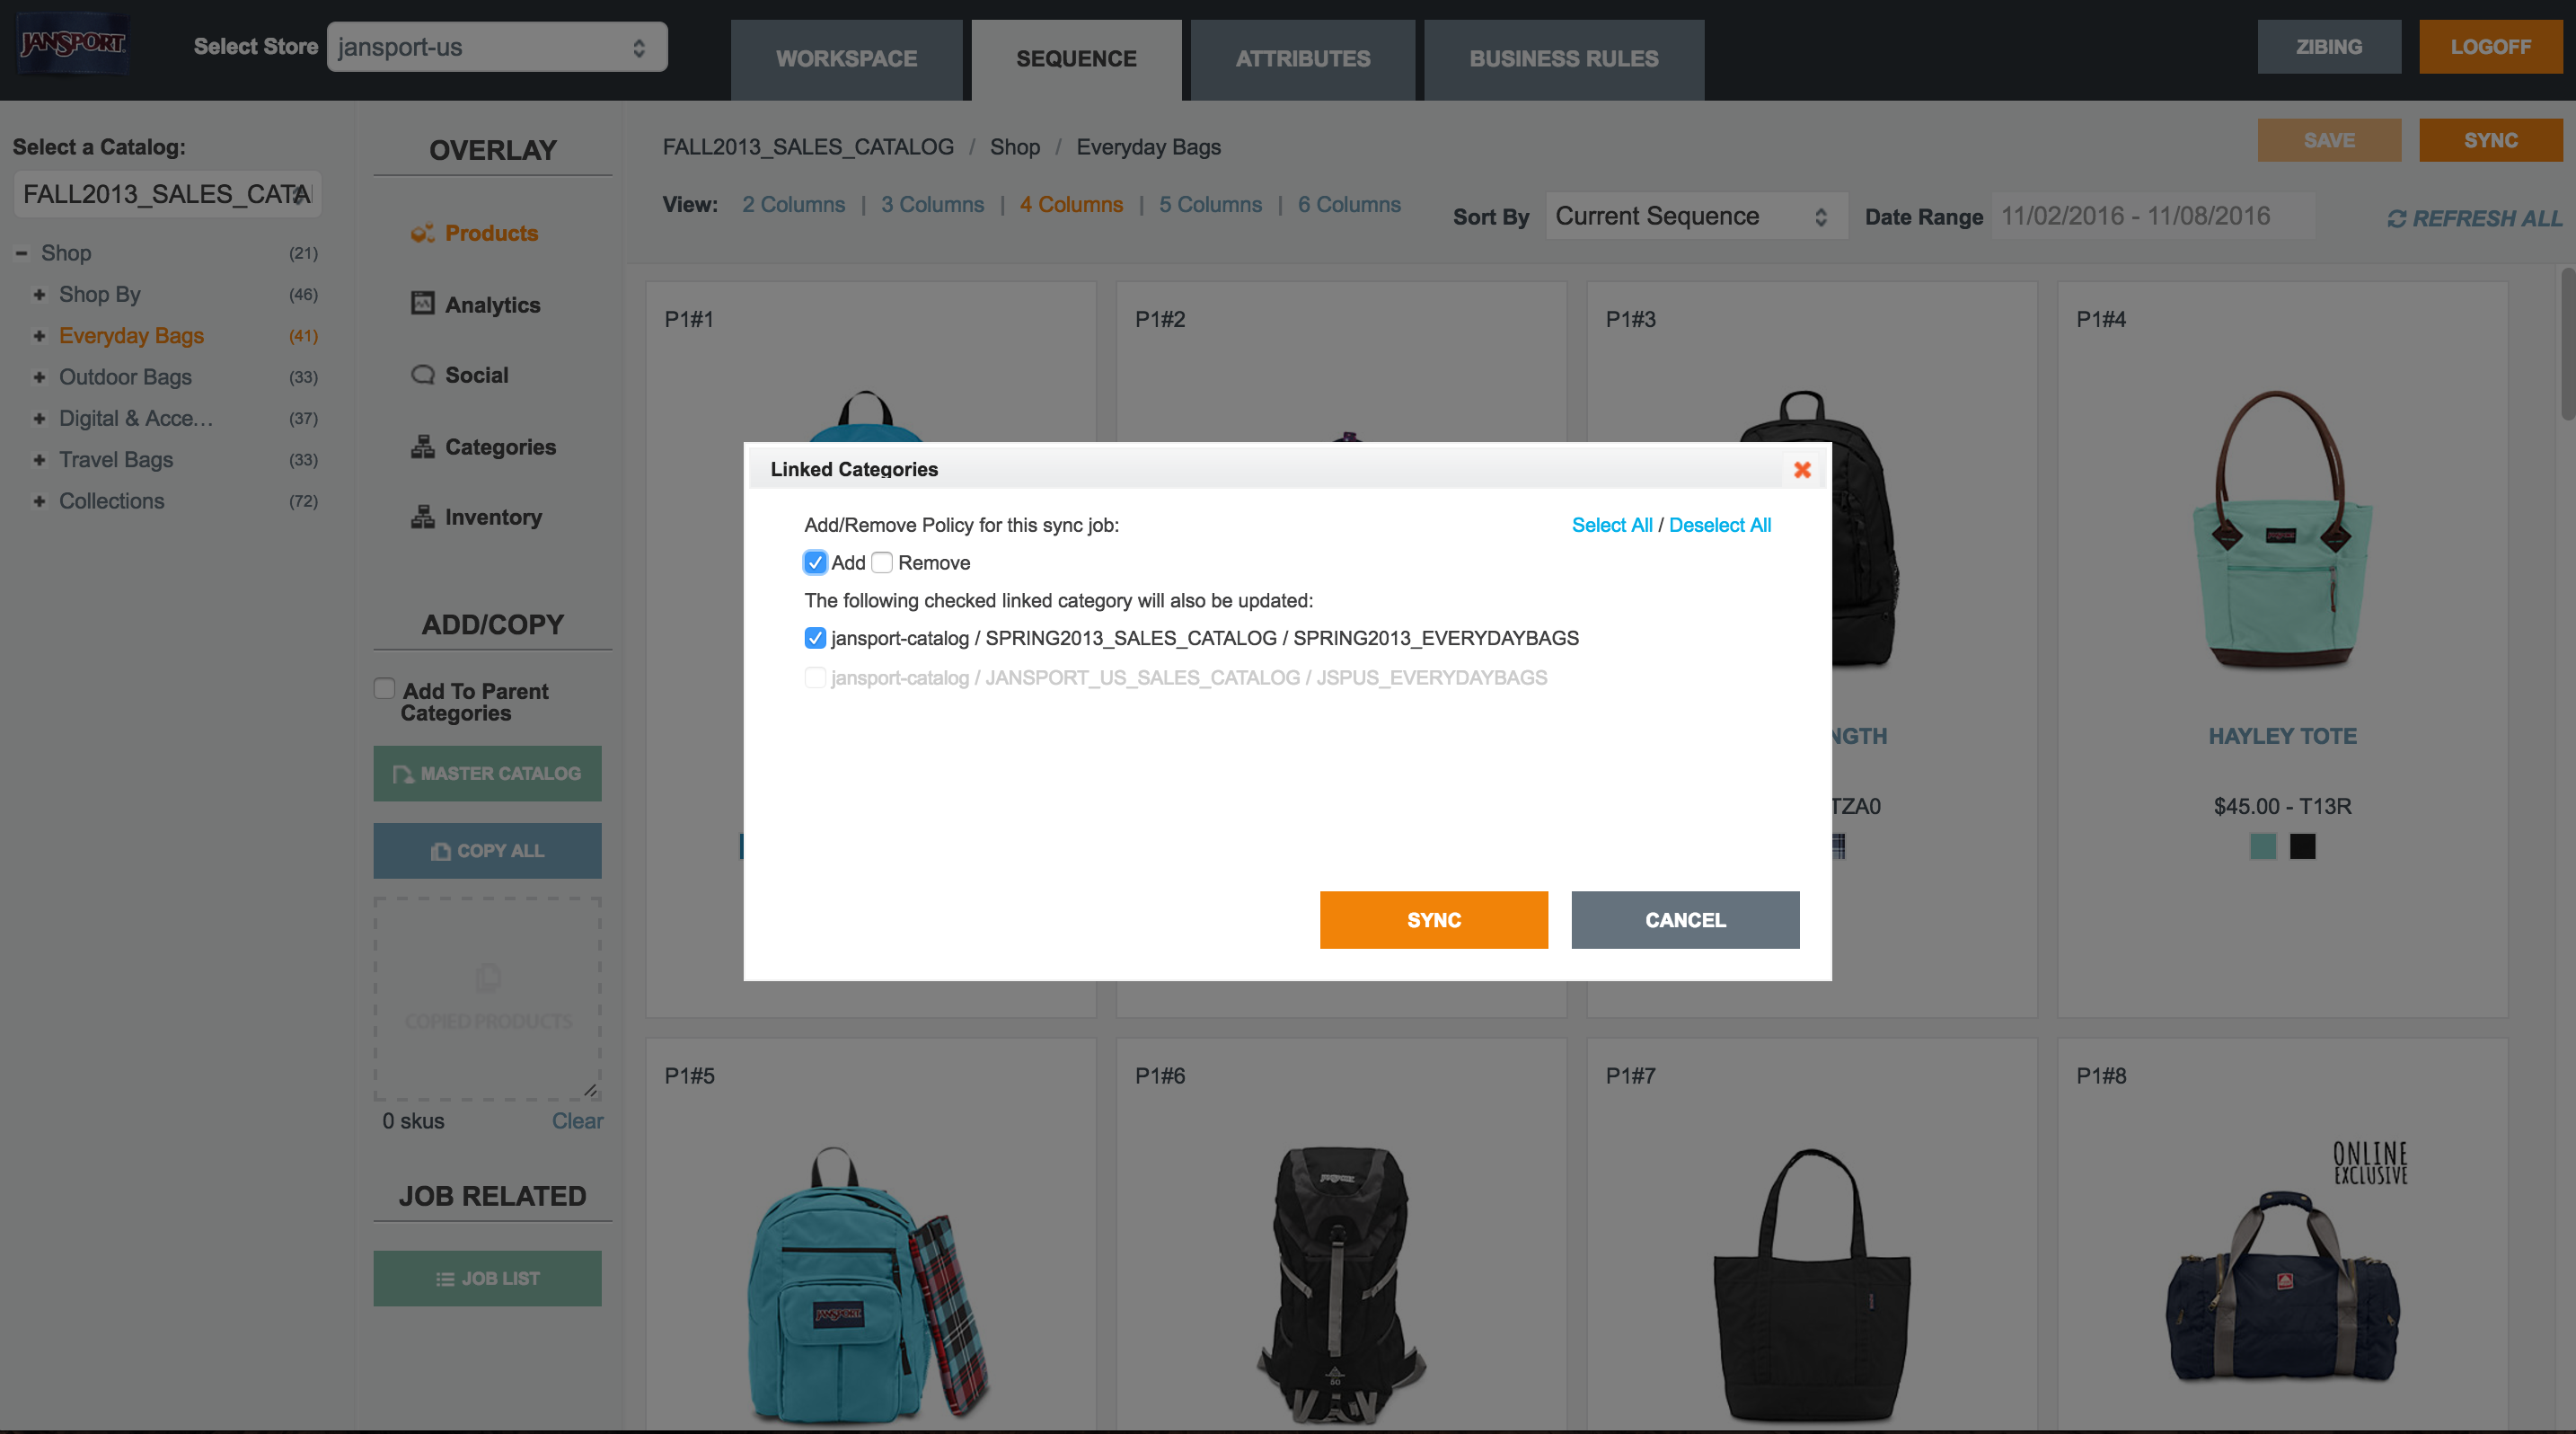
Task: Click the copied products drop area
Action: click(x=488, y=999)
